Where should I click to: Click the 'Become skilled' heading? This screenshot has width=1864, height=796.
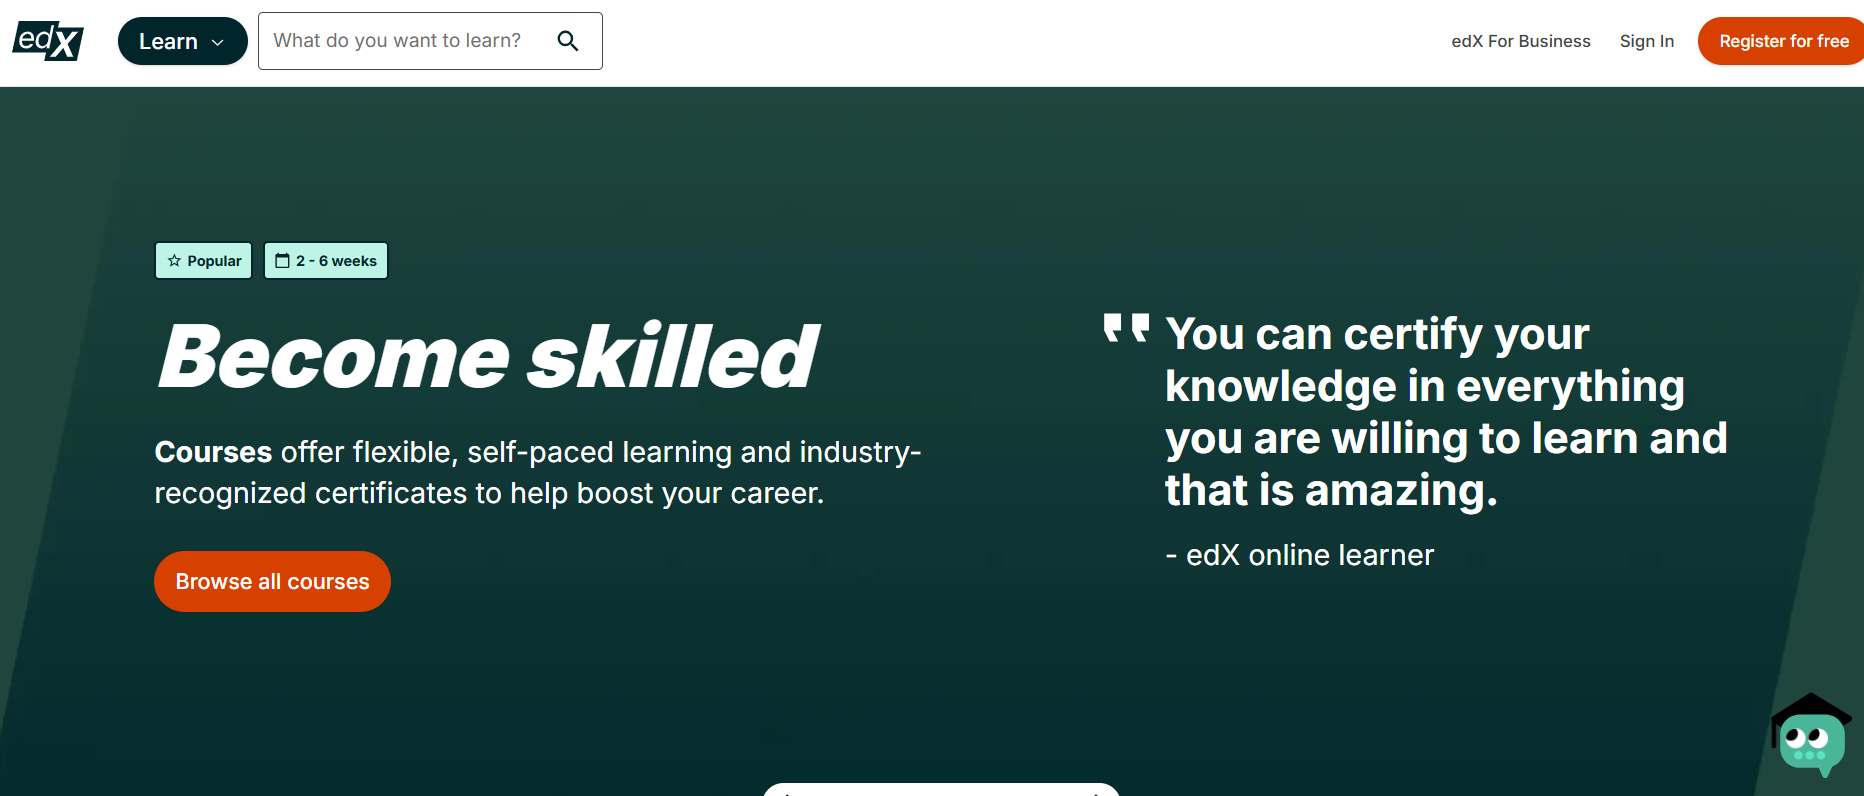click(x=488, y=356)
